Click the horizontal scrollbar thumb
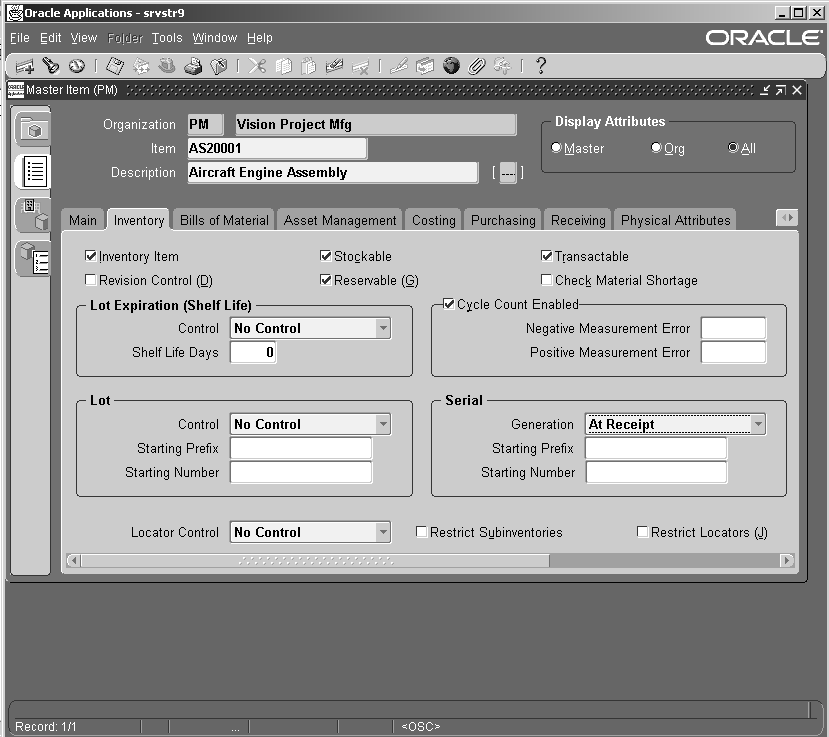 (x=315, y=560)
